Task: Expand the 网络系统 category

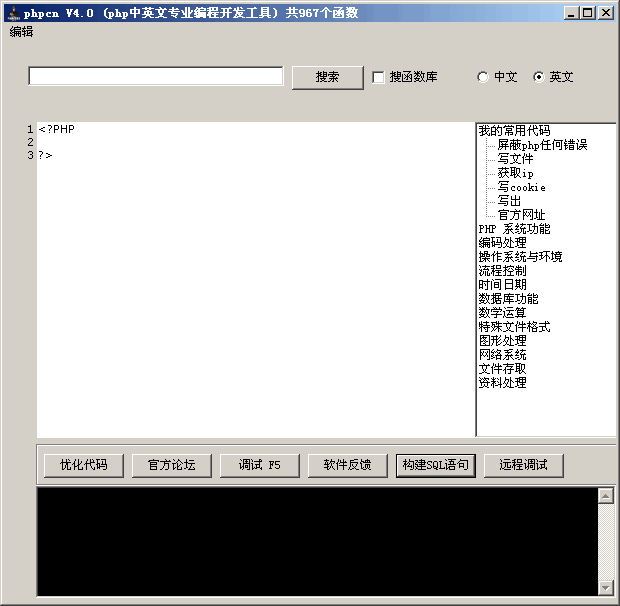Action: pos(502,355)
